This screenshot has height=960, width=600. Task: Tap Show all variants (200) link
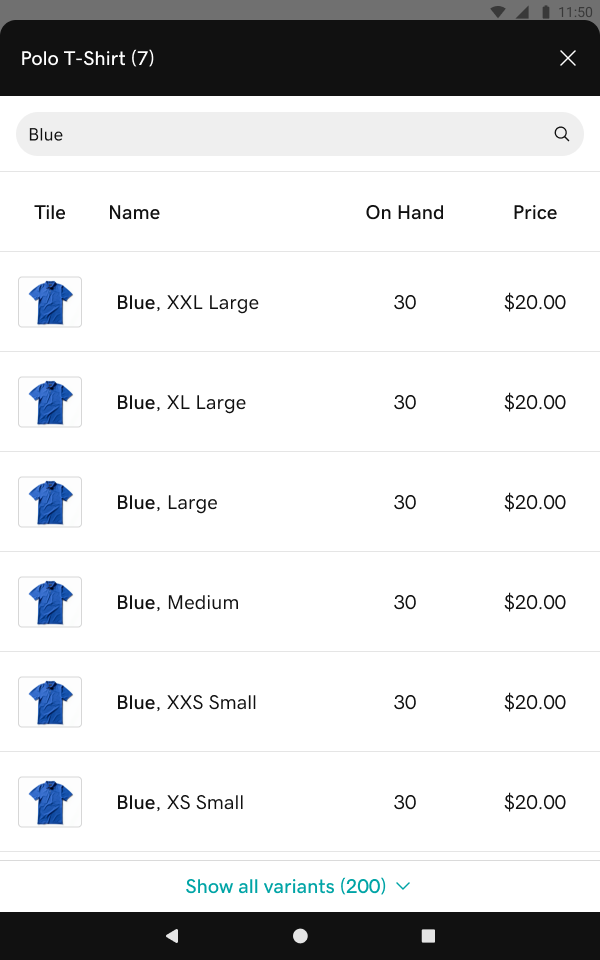point(286,886)
